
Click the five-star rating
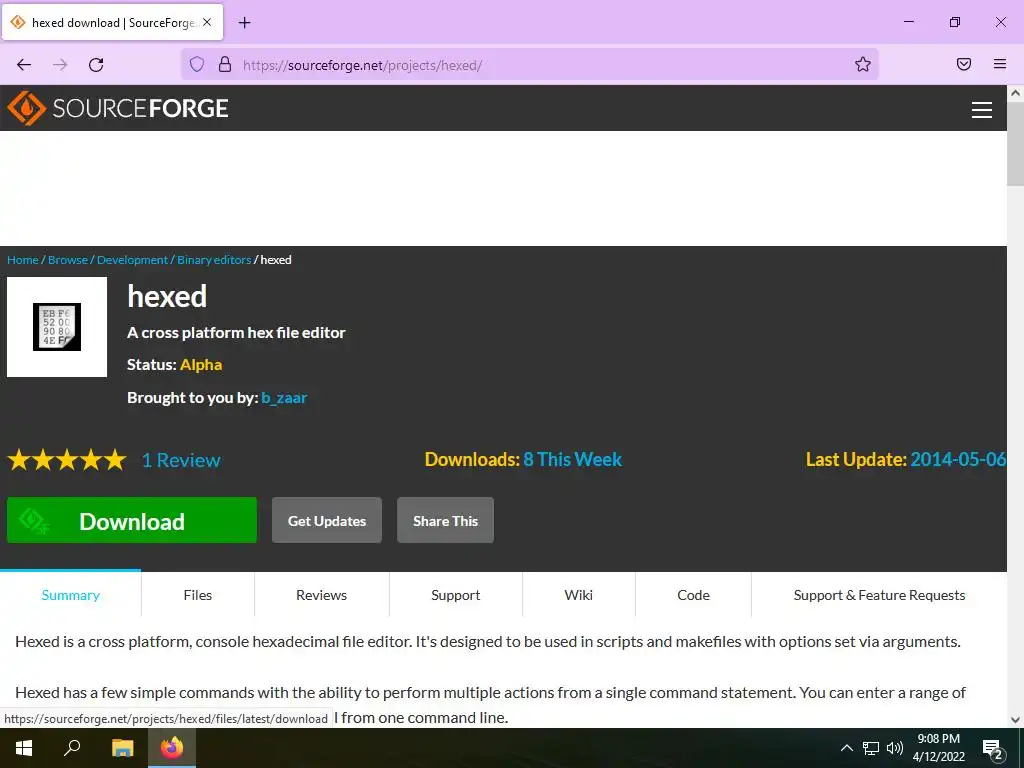(x=67, y=460)
